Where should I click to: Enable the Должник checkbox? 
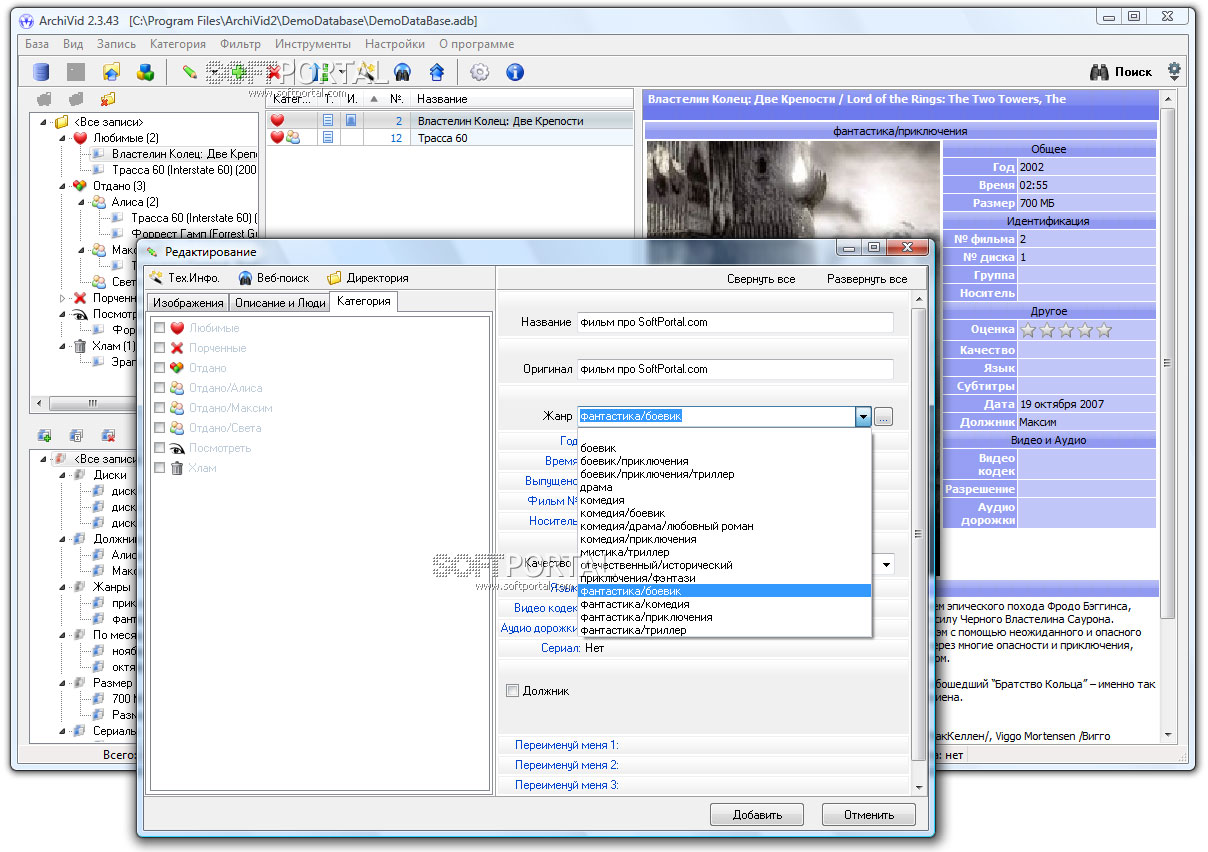click(x=513, y=691)
